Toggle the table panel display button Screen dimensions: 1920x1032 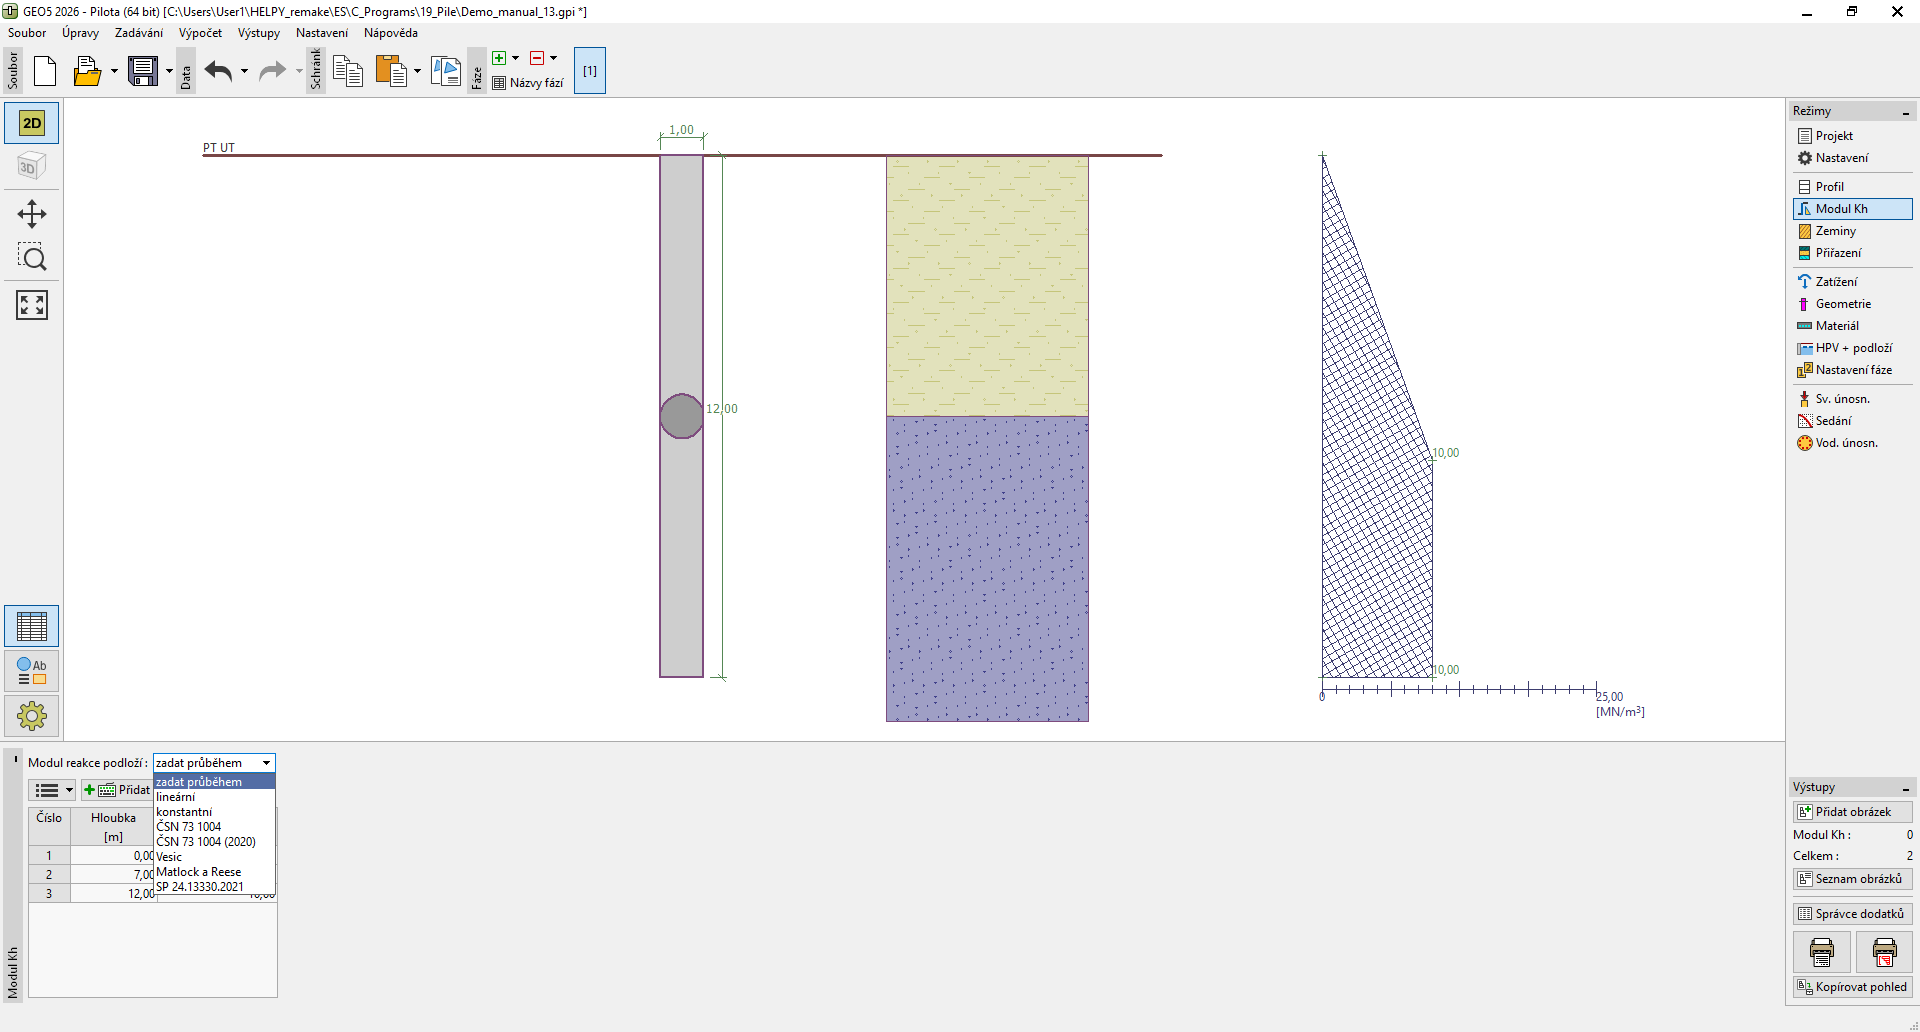click(x=32, y=627)
